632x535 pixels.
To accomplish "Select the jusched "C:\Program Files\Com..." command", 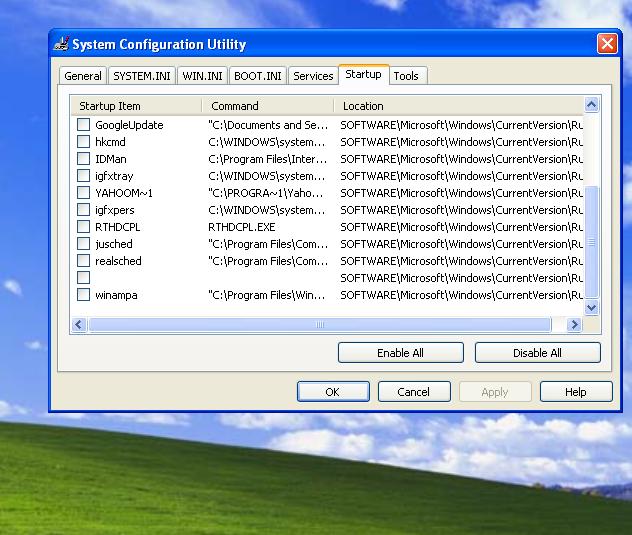I will click(268, 244).
